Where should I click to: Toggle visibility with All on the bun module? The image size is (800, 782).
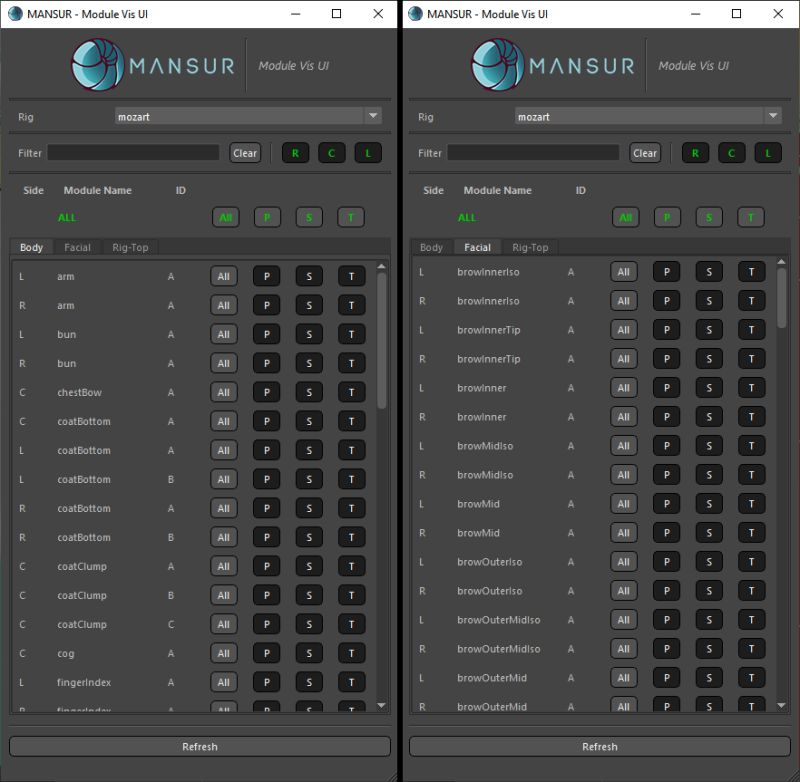[x=223, y=334]
